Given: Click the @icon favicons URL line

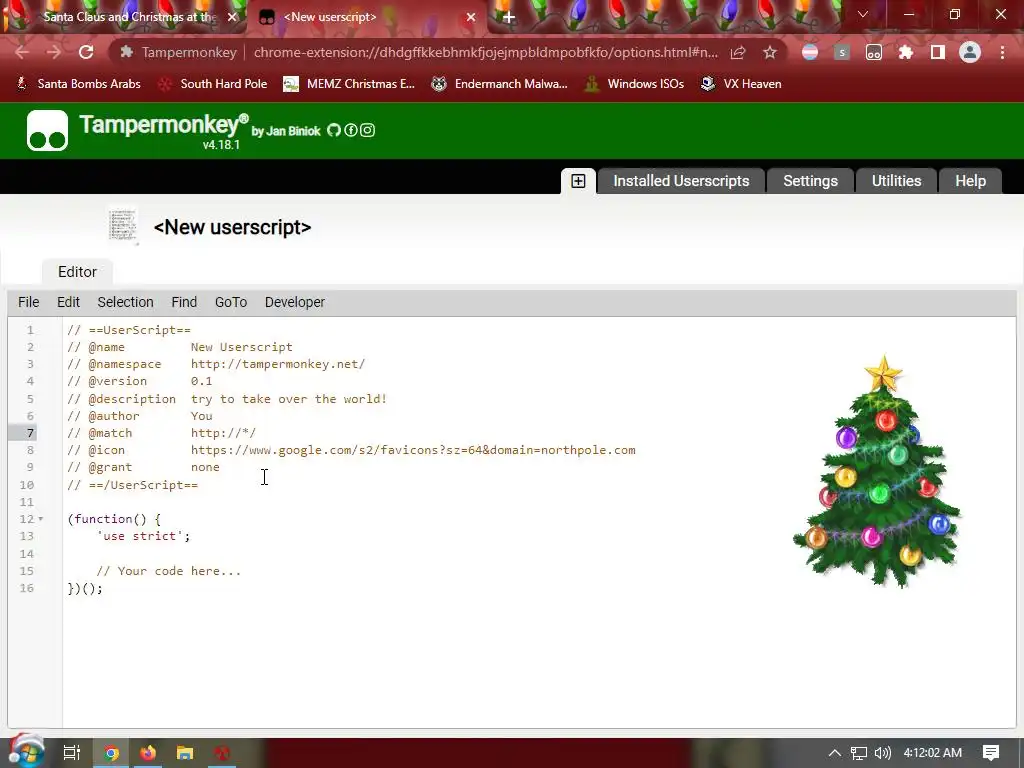Looking at the screenshot, I should pos(351,450).
